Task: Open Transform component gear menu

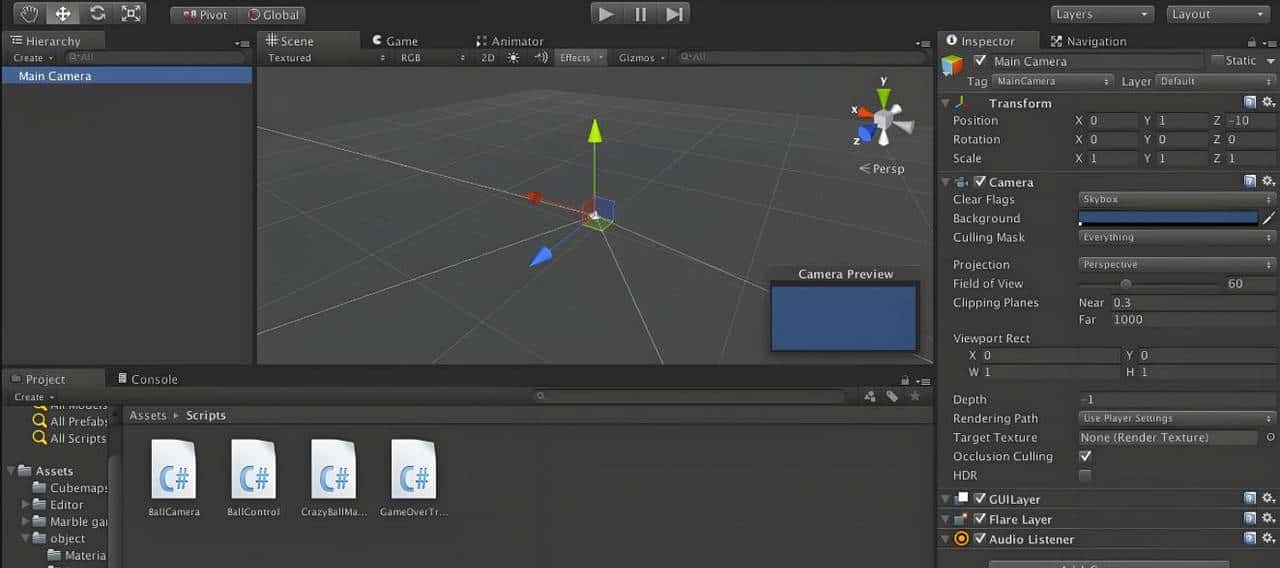Action: click(1268, 102)
